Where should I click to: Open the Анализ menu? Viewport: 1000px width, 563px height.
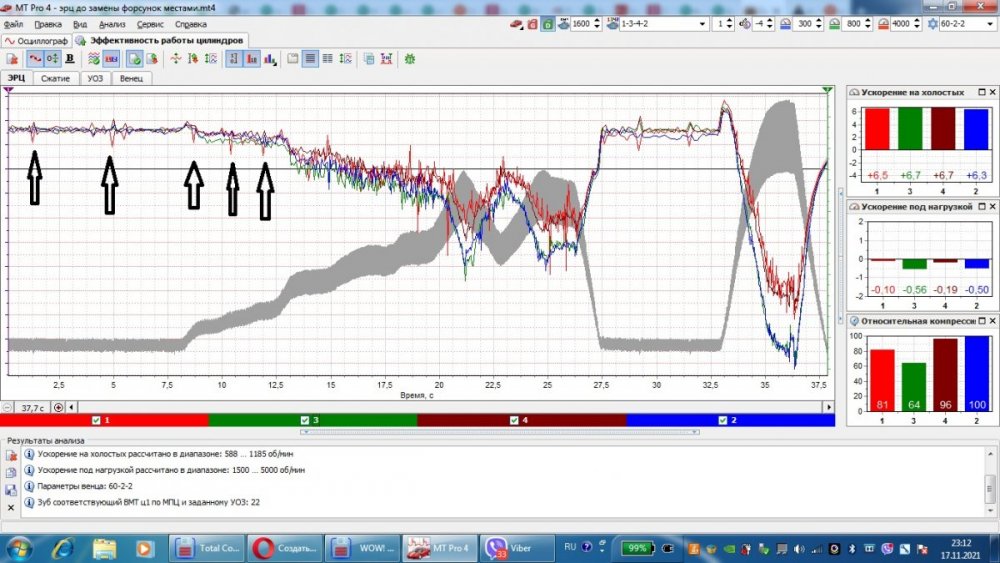point(112,23)
